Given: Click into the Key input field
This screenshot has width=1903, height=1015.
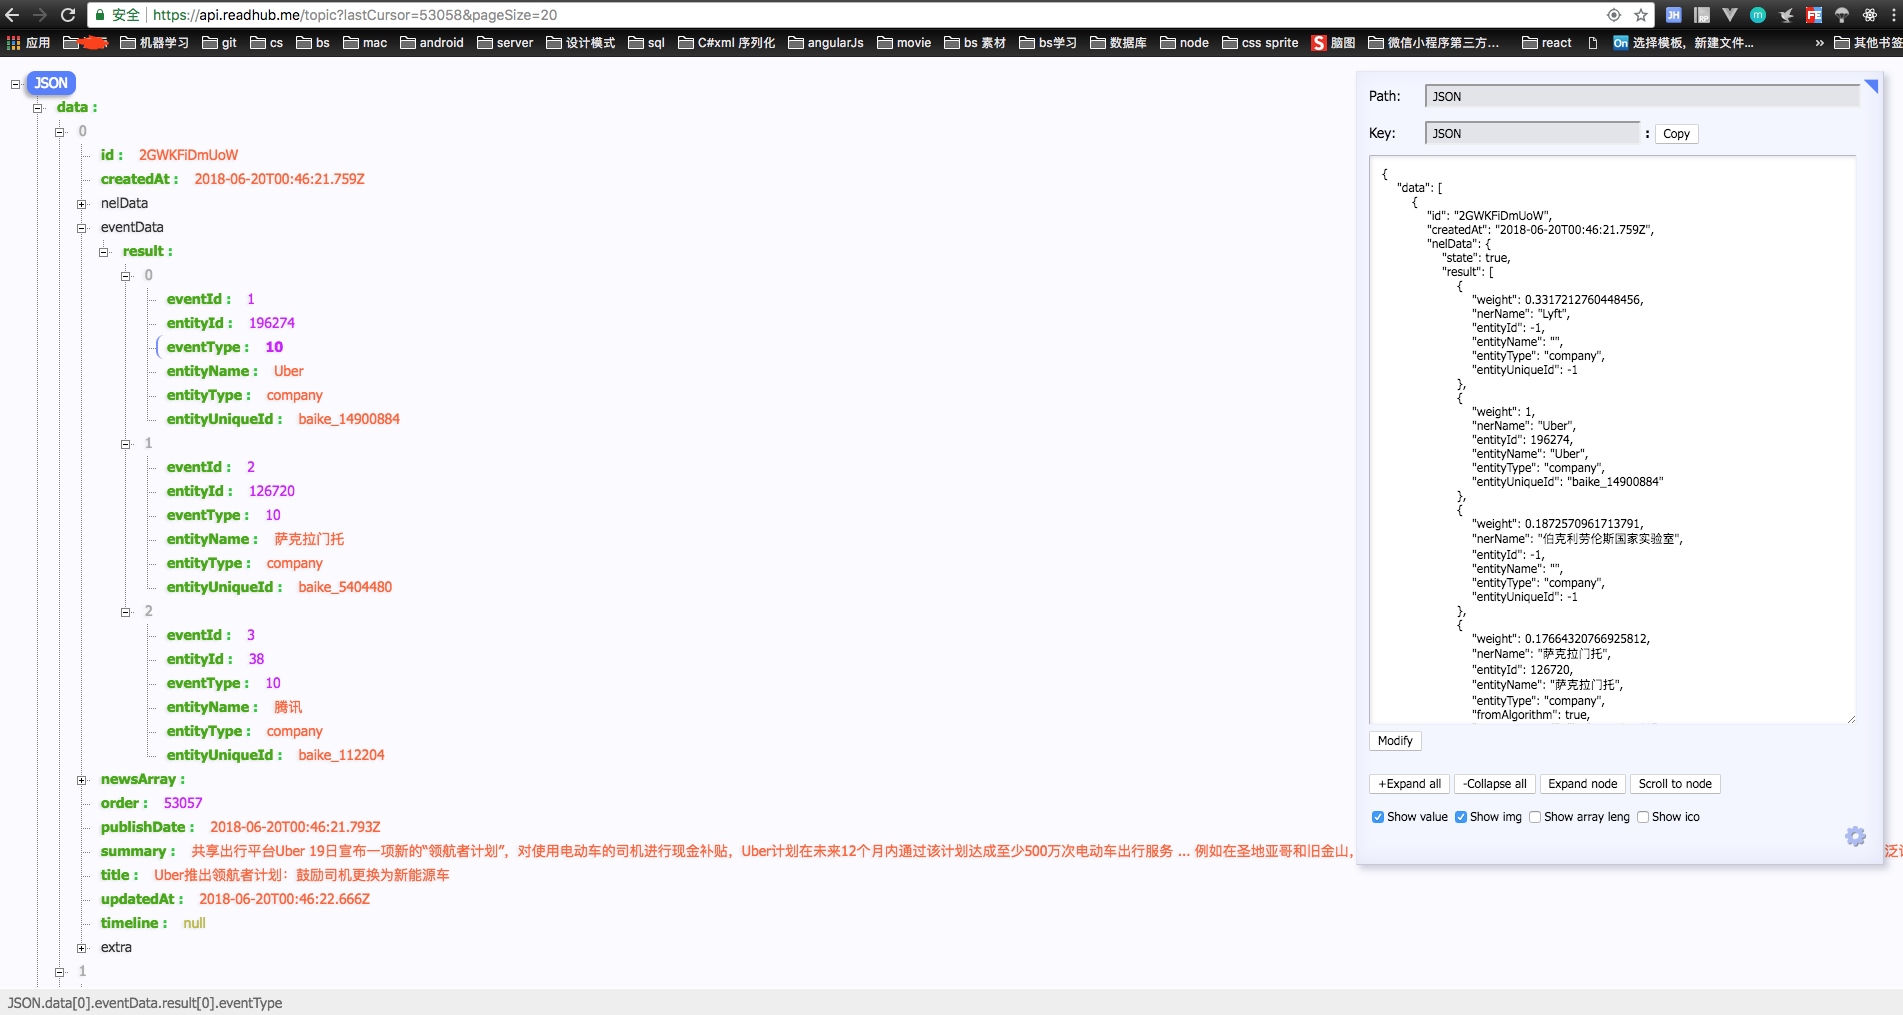Looking at the screenshot, I should tap(1532, 133).
